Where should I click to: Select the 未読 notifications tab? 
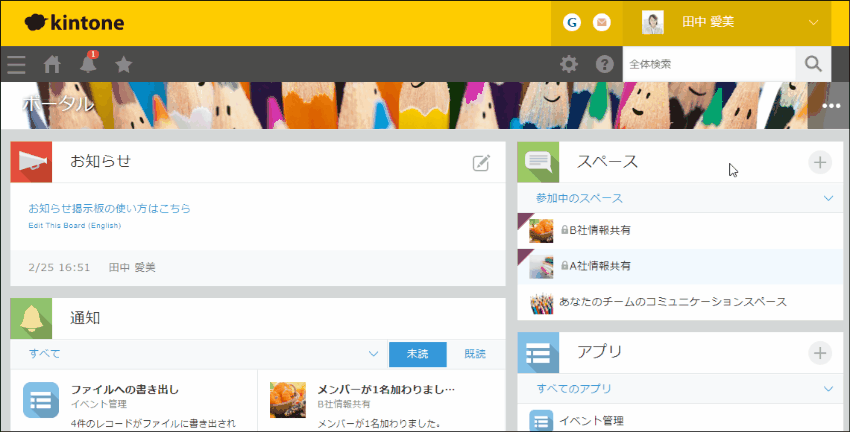click(417, 354)
